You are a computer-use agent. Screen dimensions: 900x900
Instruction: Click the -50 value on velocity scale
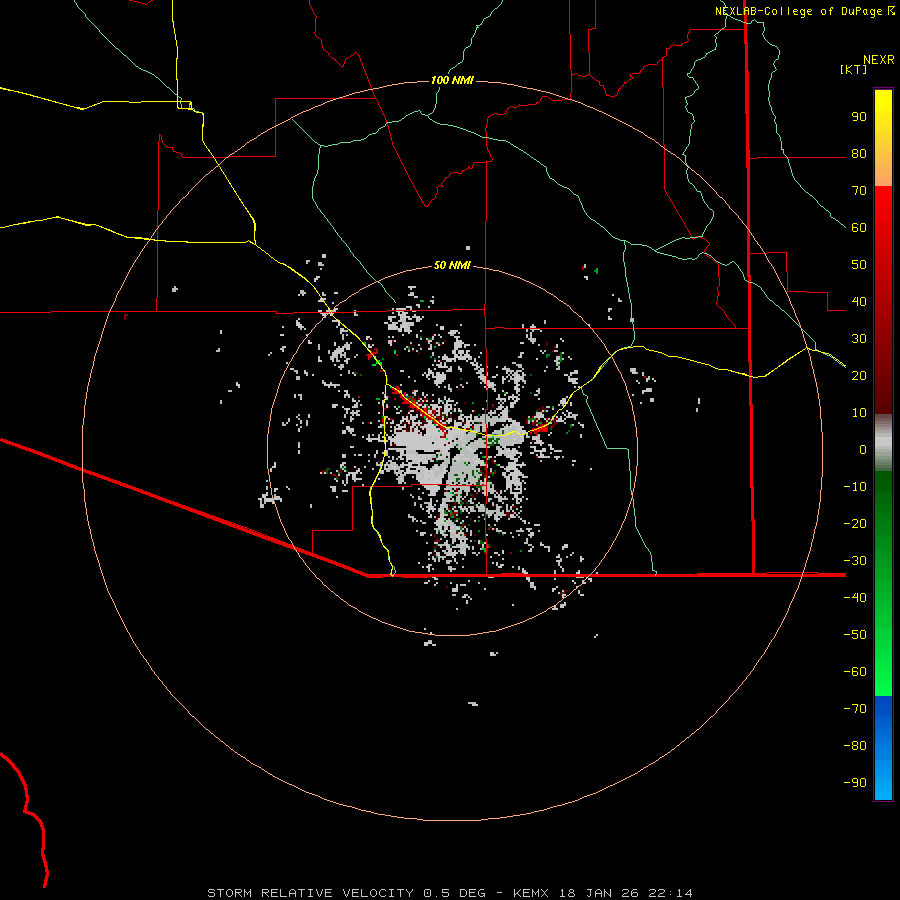coord(855,635)
